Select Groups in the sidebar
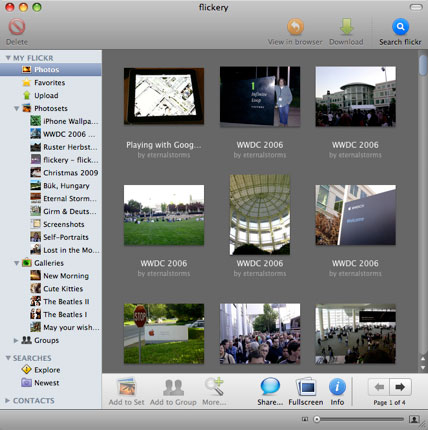 pyautogui.click(x=51, y=341)
